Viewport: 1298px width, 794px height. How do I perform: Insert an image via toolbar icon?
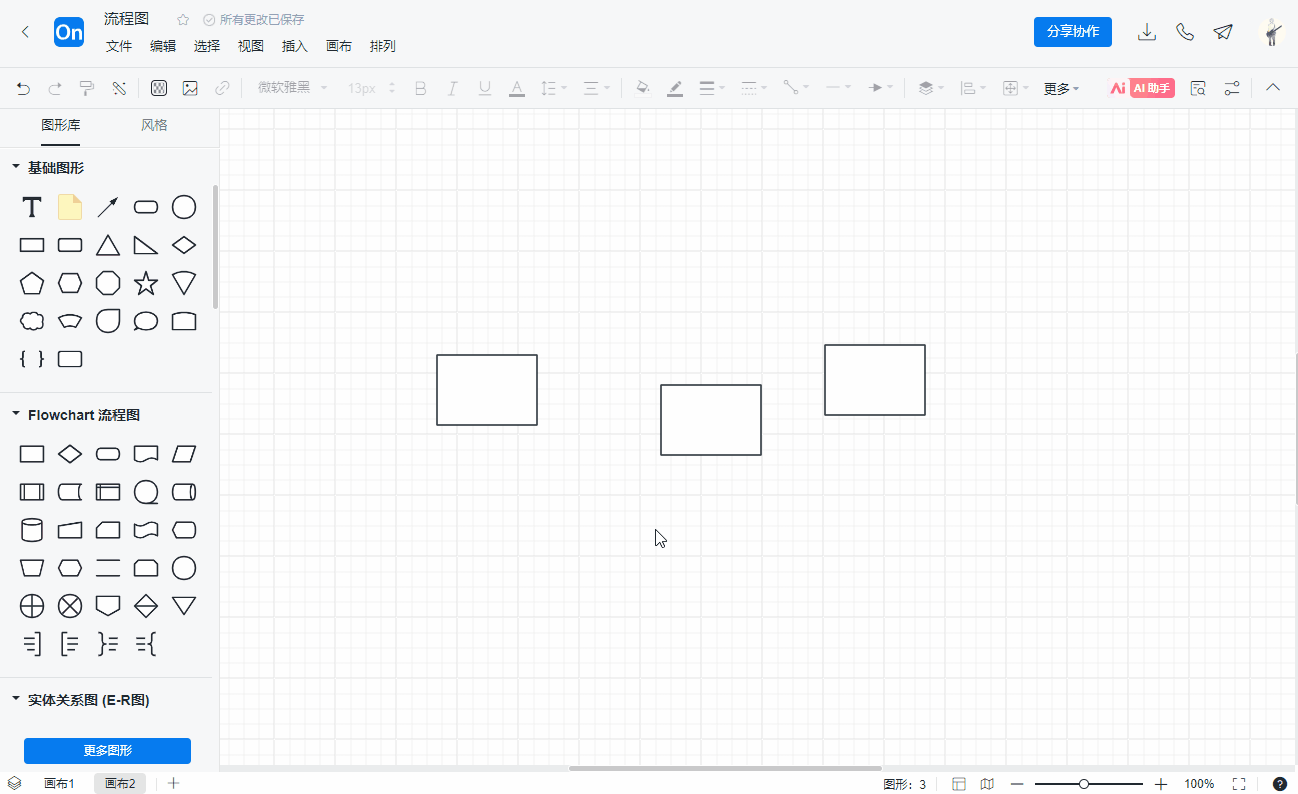(190, 88)
